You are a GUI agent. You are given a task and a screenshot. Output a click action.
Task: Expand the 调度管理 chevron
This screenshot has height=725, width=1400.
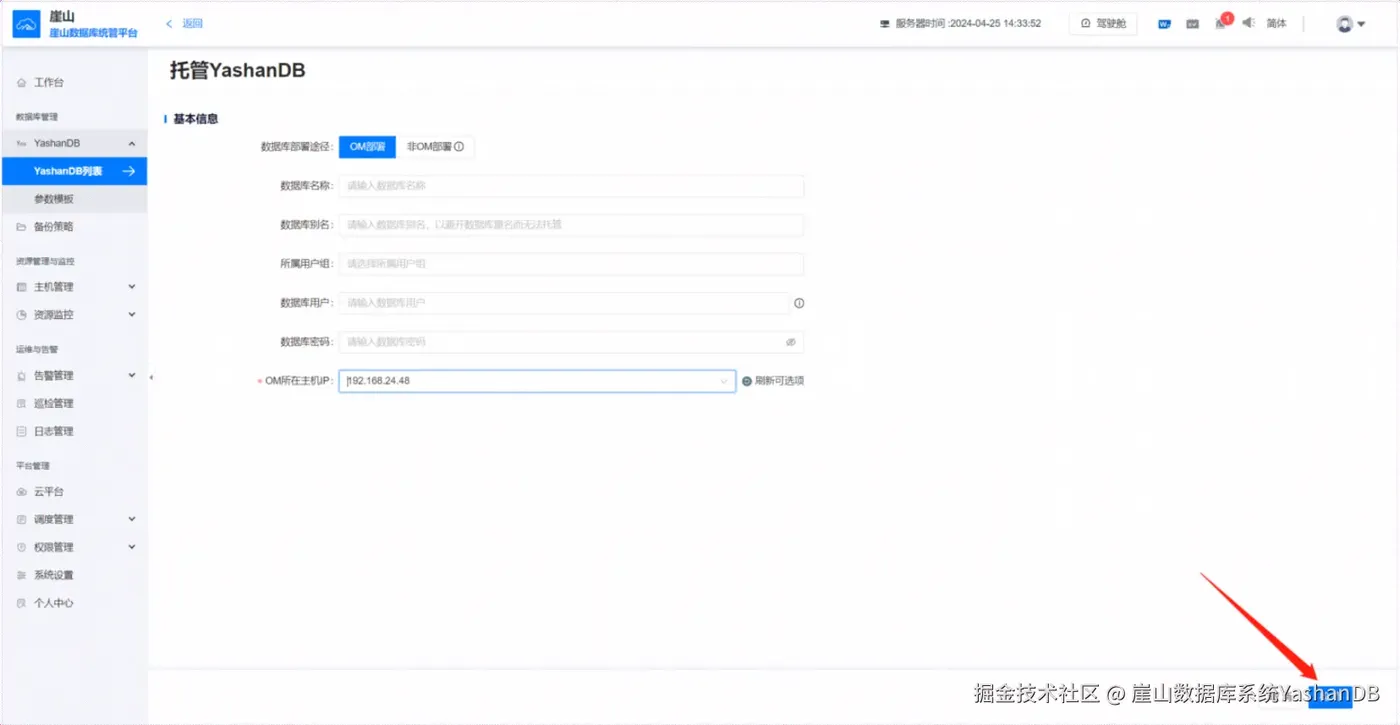131,520
